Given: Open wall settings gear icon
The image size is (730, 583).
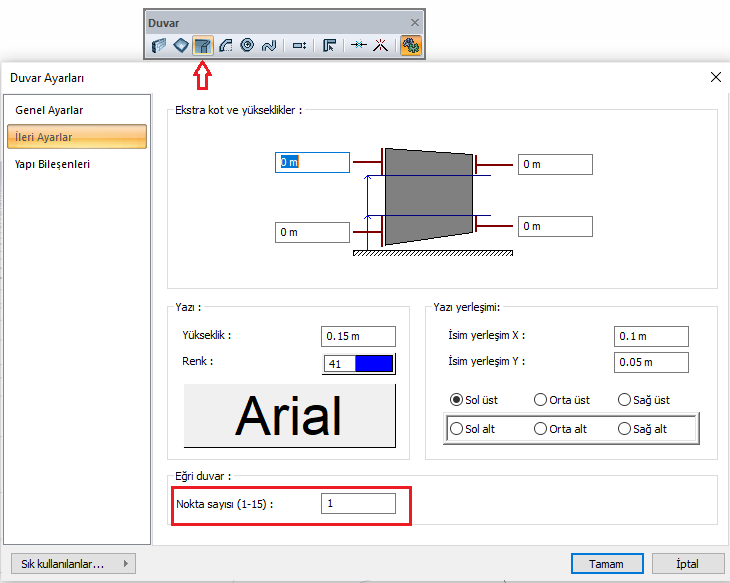Looking at the screenshot, I should [x=410, y=45].
